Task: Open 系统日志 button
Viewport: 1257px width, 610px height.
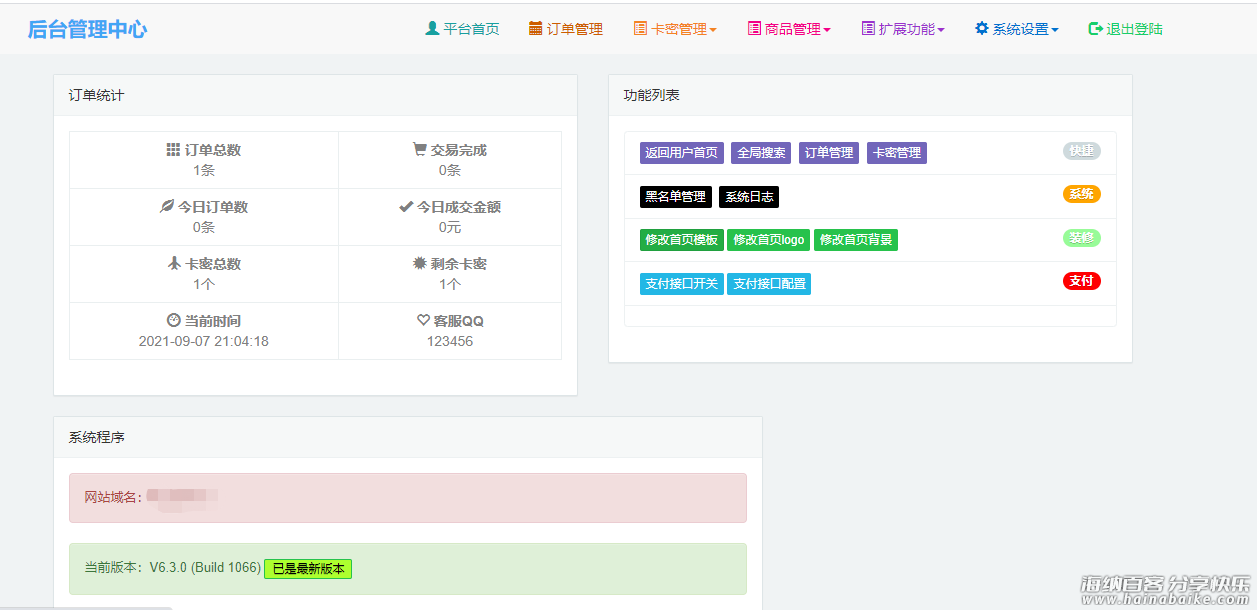Action: 749,197
